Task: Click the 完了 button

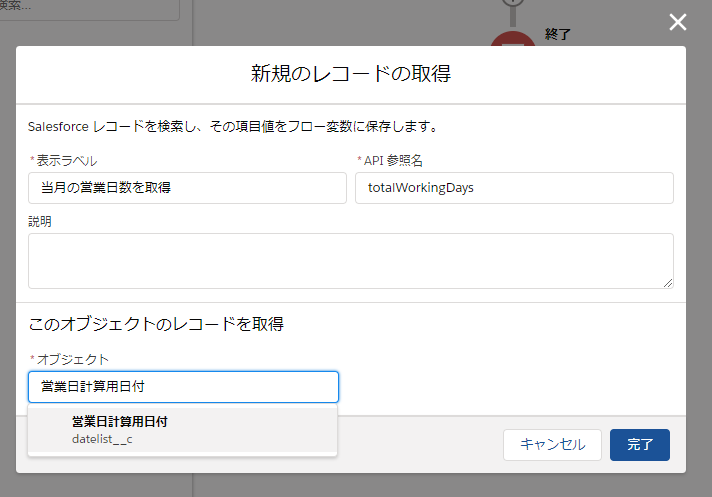Action: 640,445
